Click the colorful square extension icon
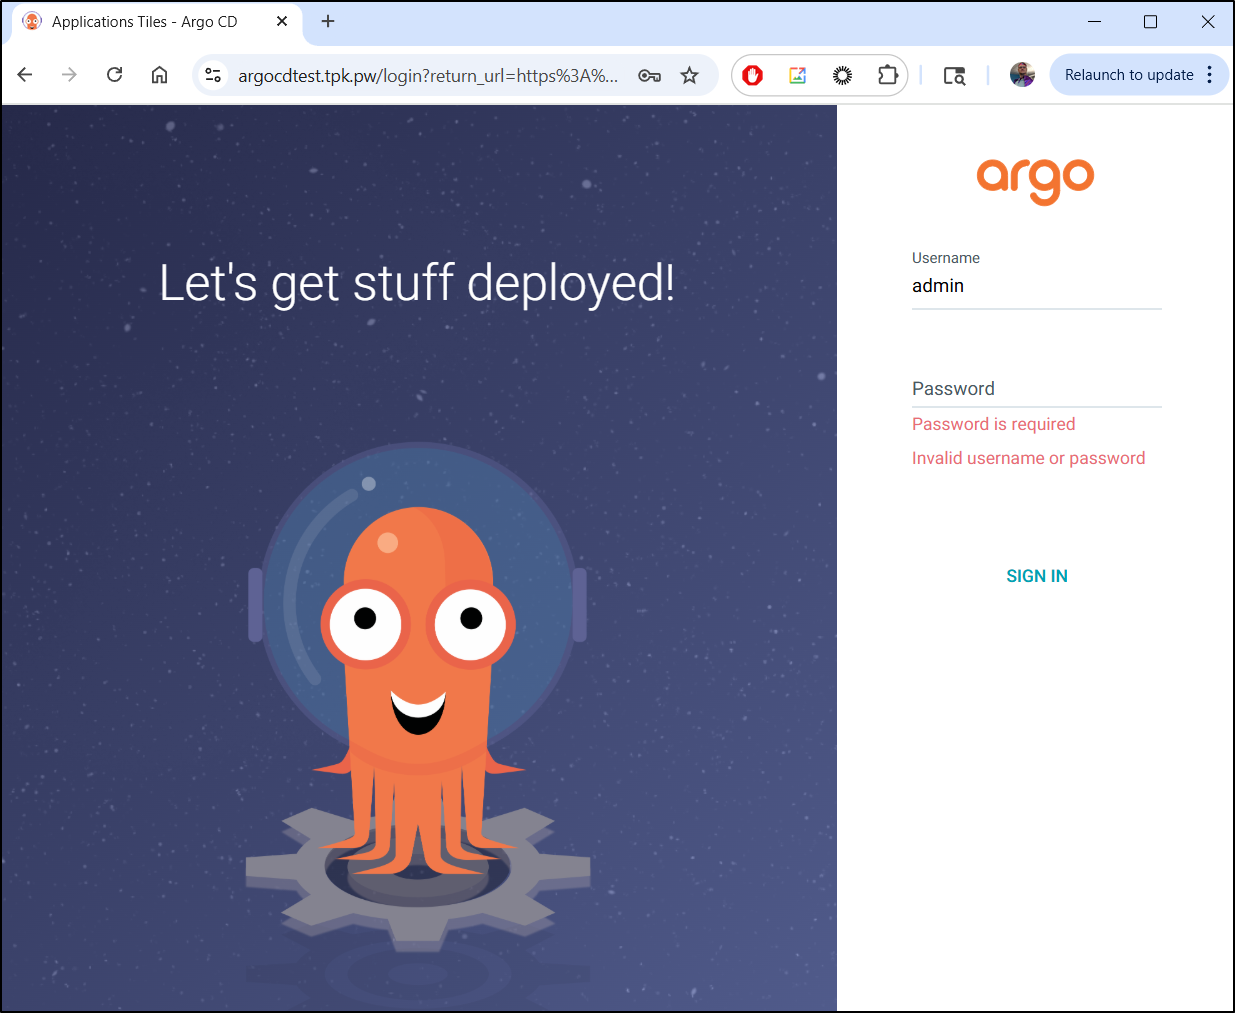 tap(797, 75)
